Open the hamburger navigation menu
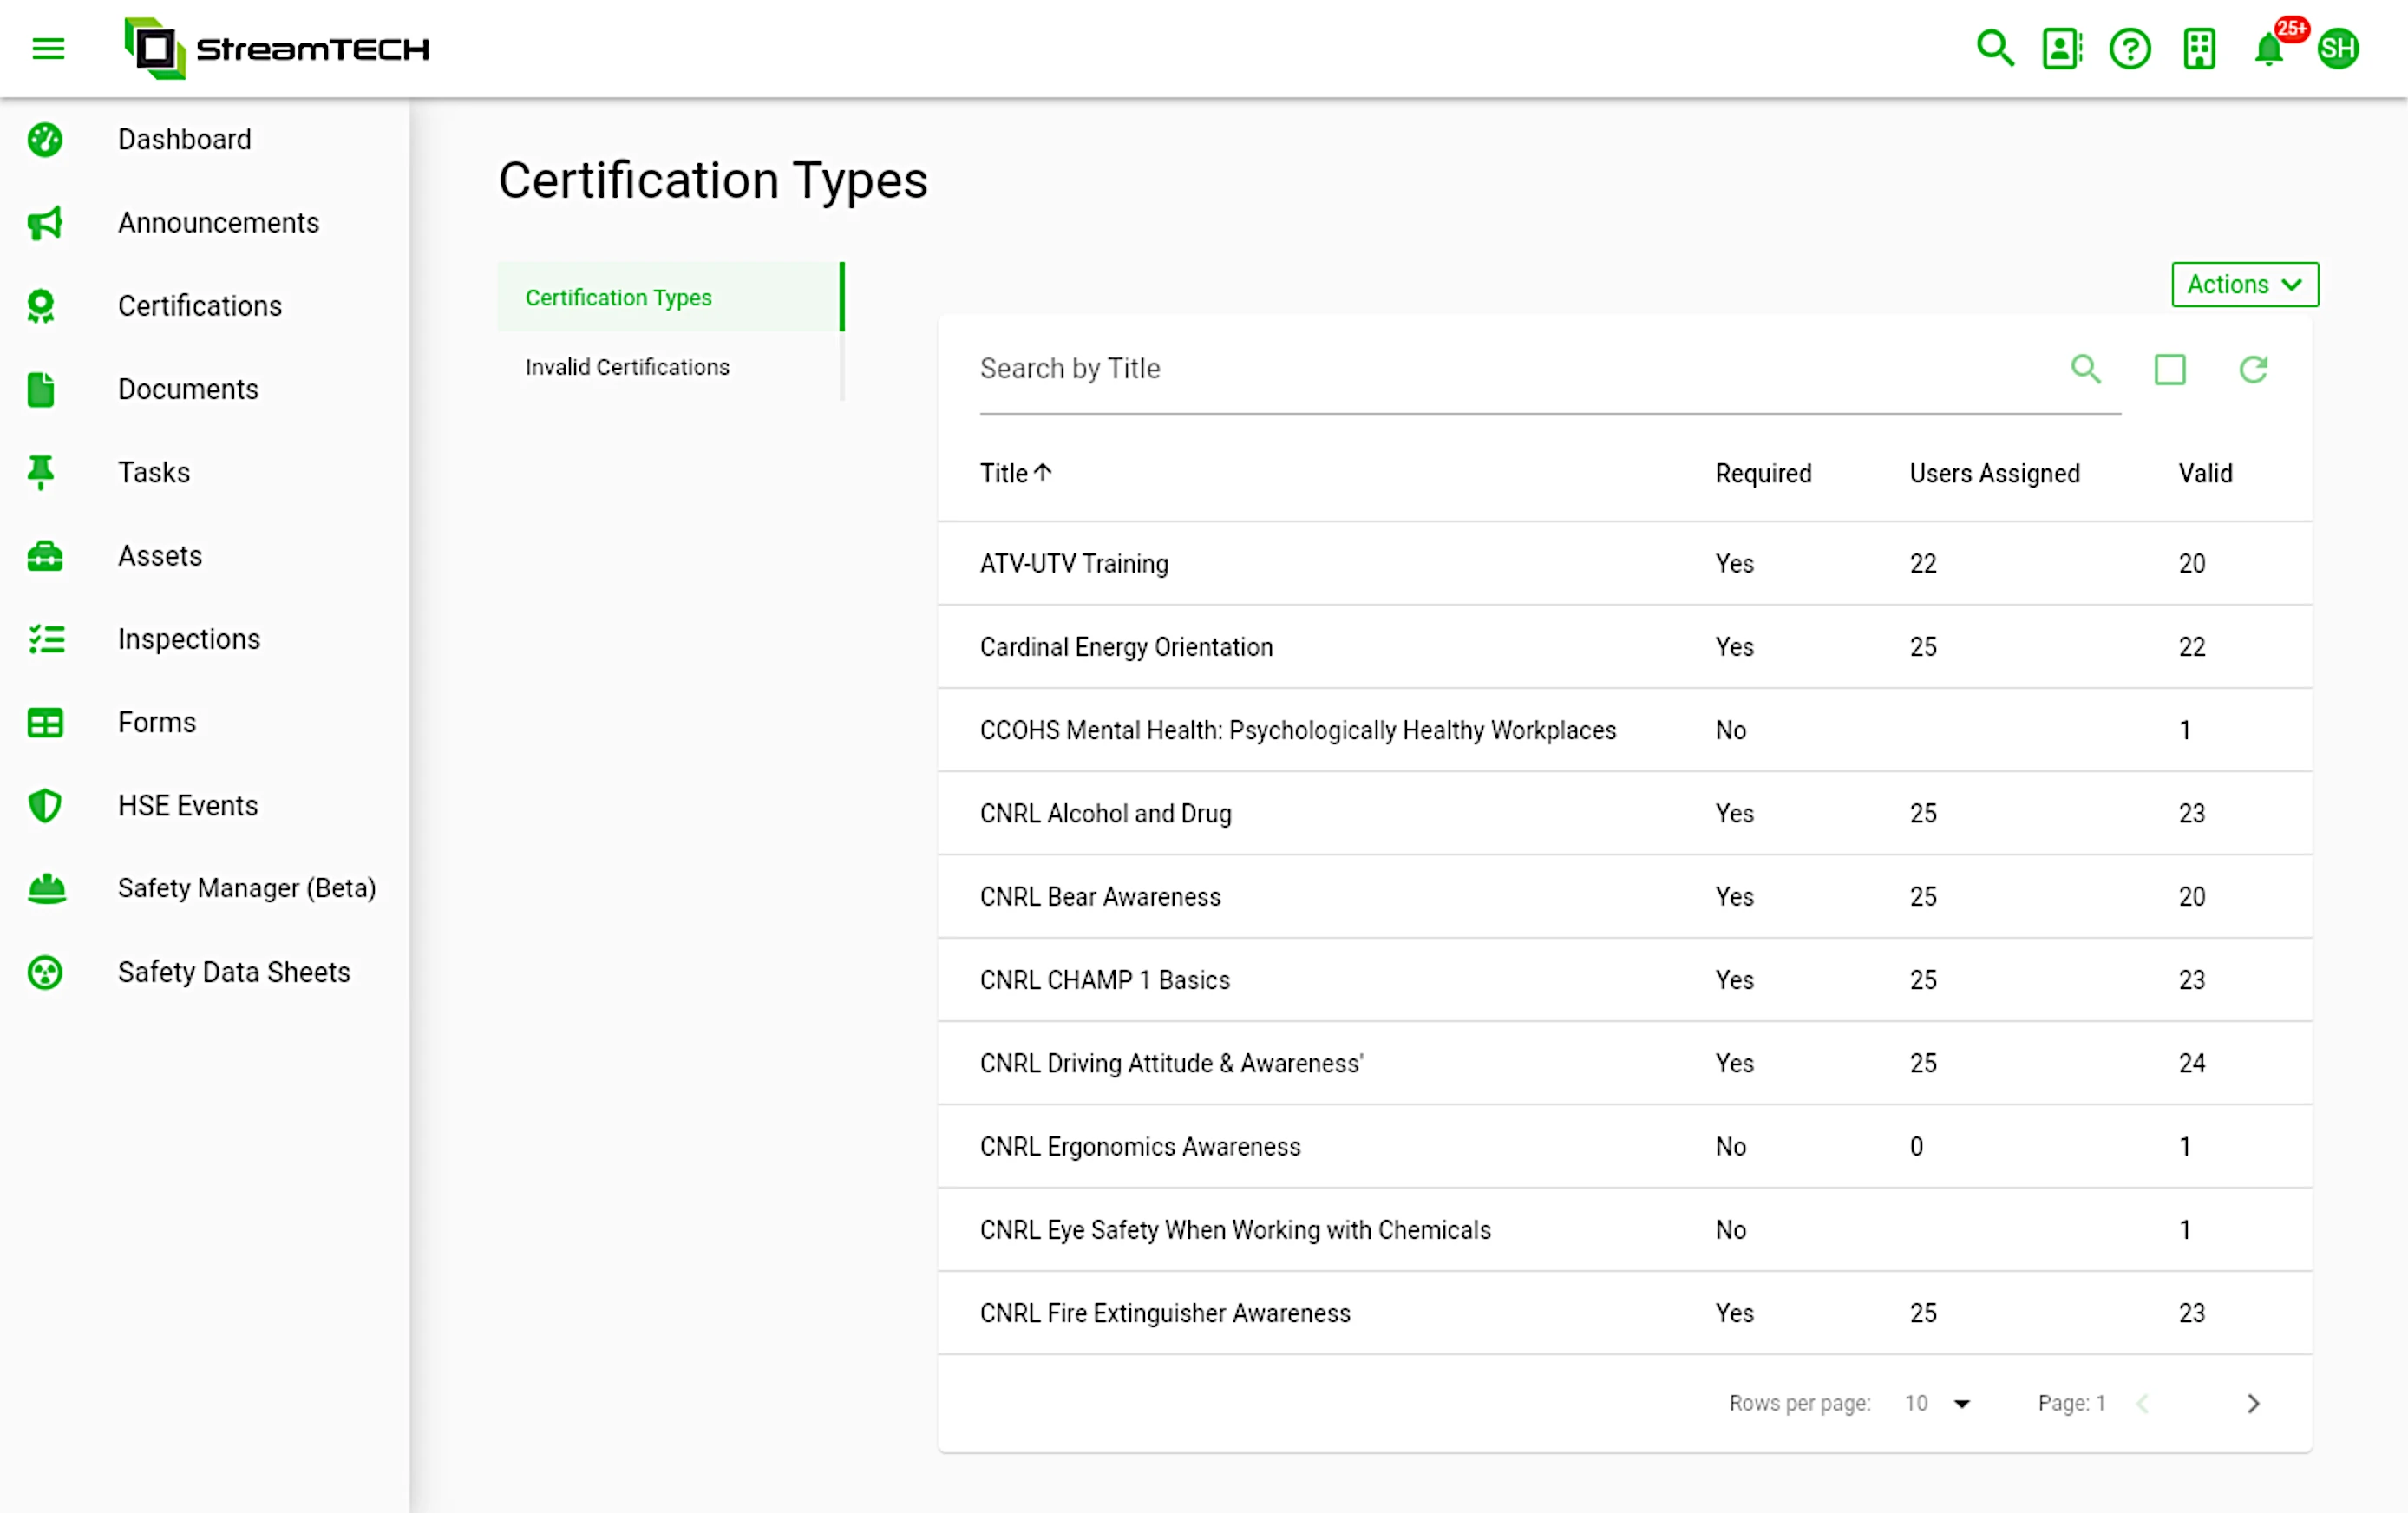Screen dimensions: 2408x1513 point(48,48)
